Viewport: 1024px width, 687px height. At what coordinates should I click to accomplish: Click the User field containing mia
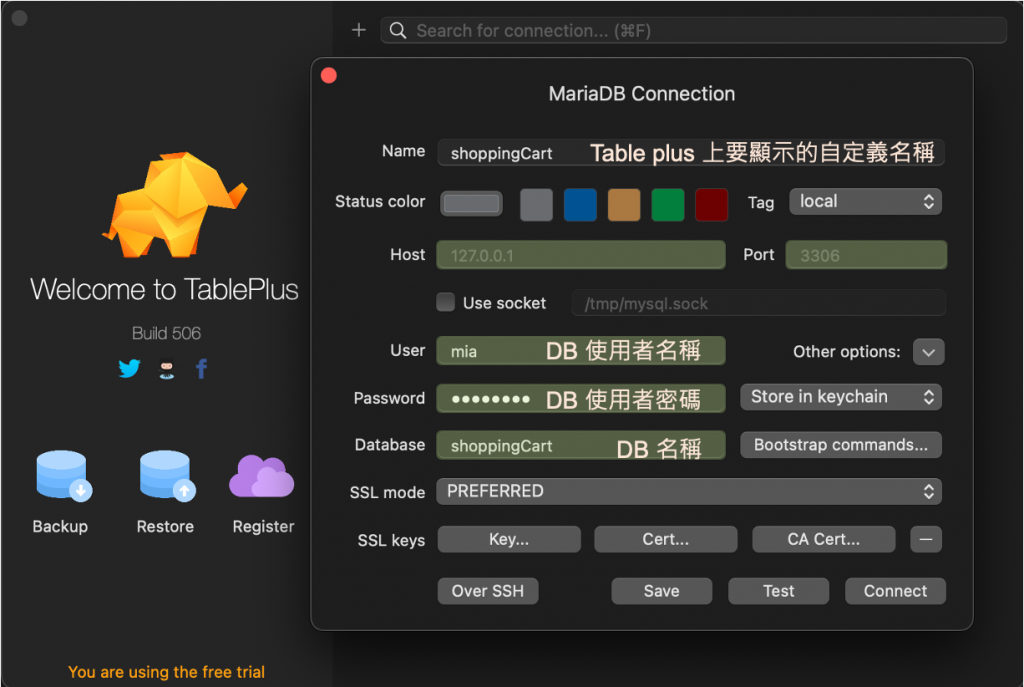pos(581,351)
